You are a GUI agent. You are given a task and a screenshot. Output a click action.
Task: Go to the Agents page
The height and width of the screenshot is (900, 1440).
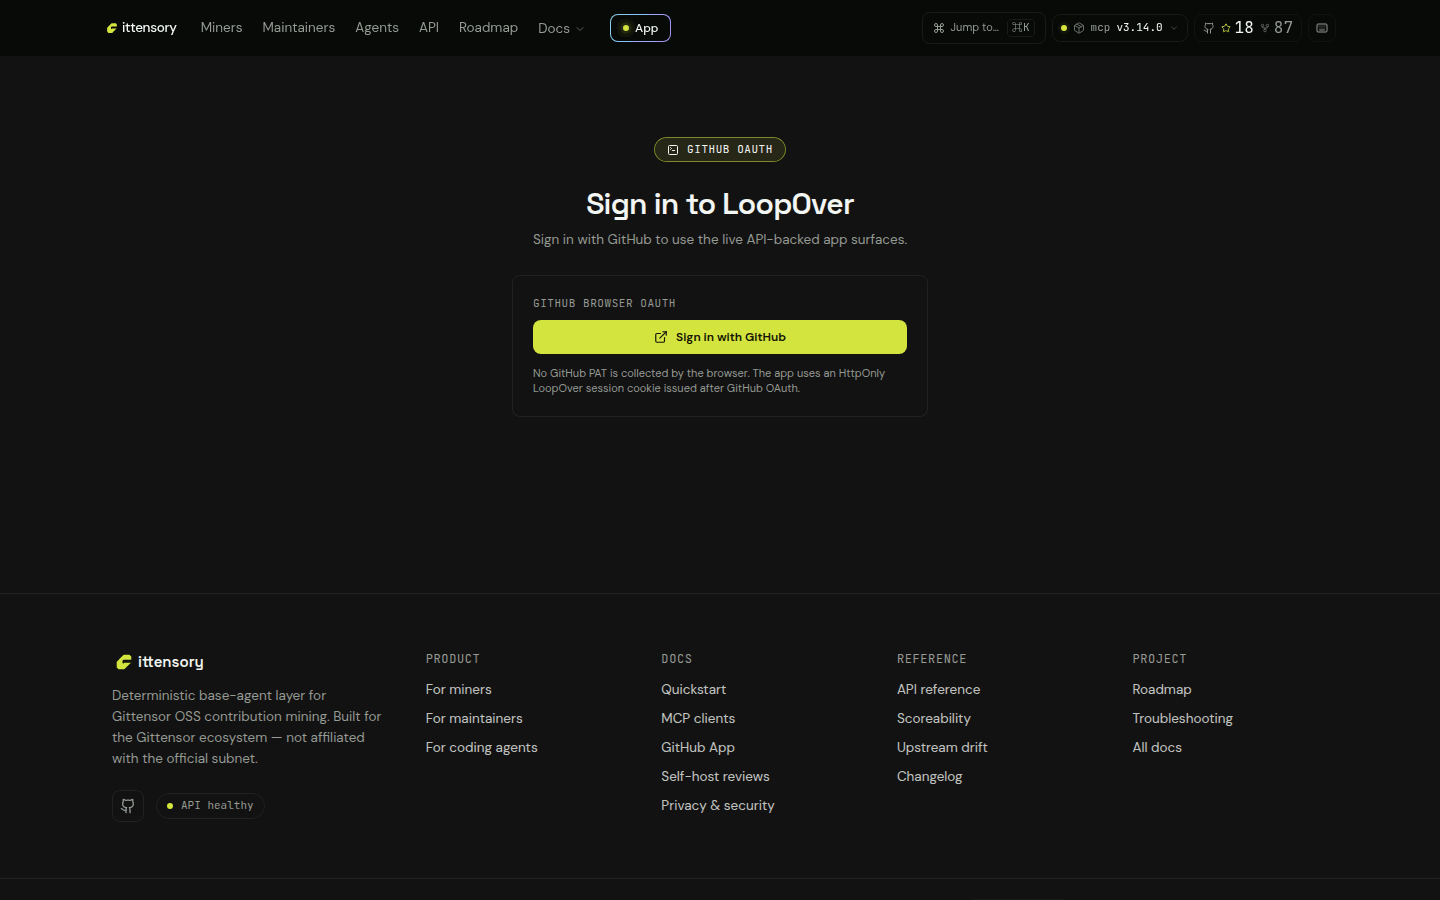[377, 27]
